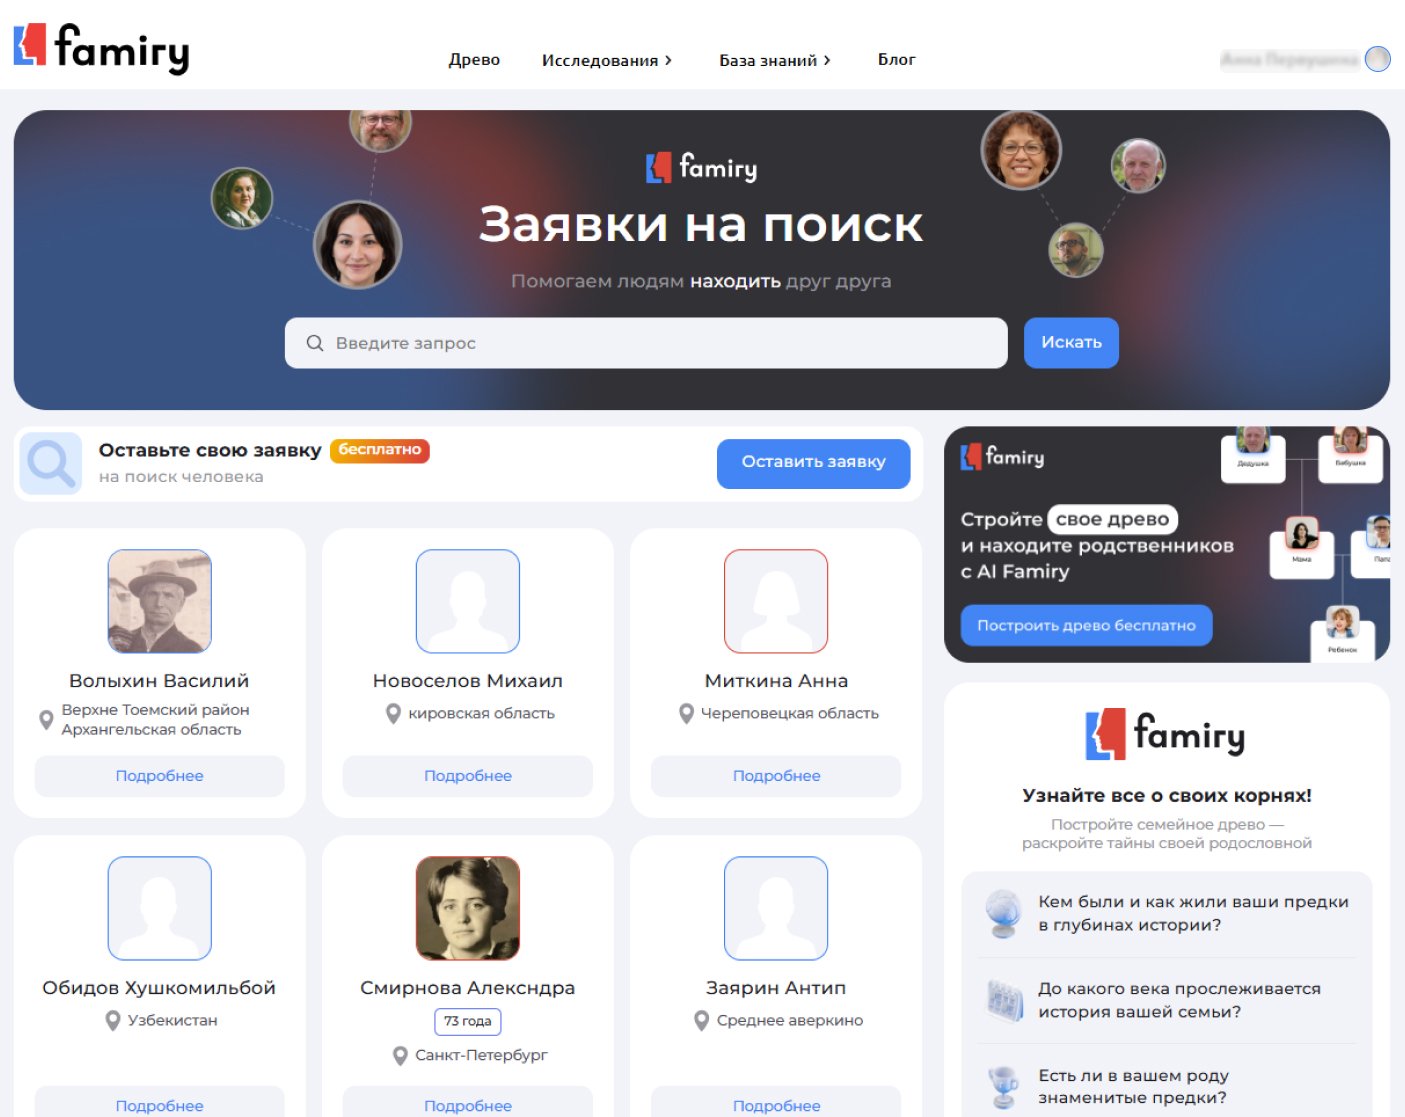The image size is (1405, 1117).
Task: Click Построить древо бесплатно button
Action: click(x=1086, y=625)
